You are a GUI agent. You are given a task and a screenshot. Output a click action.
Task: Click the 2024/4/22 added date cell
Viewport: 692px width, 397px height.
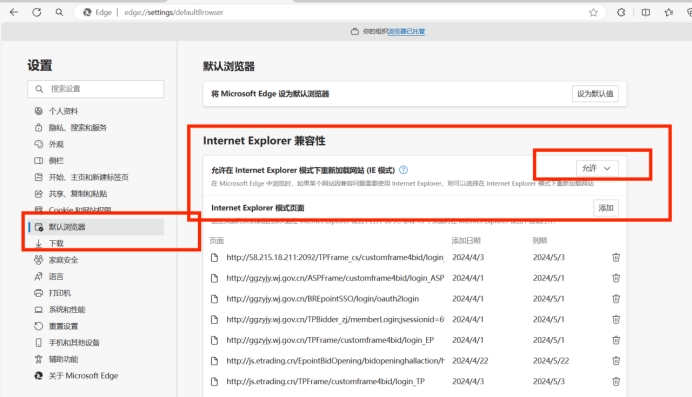click(x=470, y=361)
